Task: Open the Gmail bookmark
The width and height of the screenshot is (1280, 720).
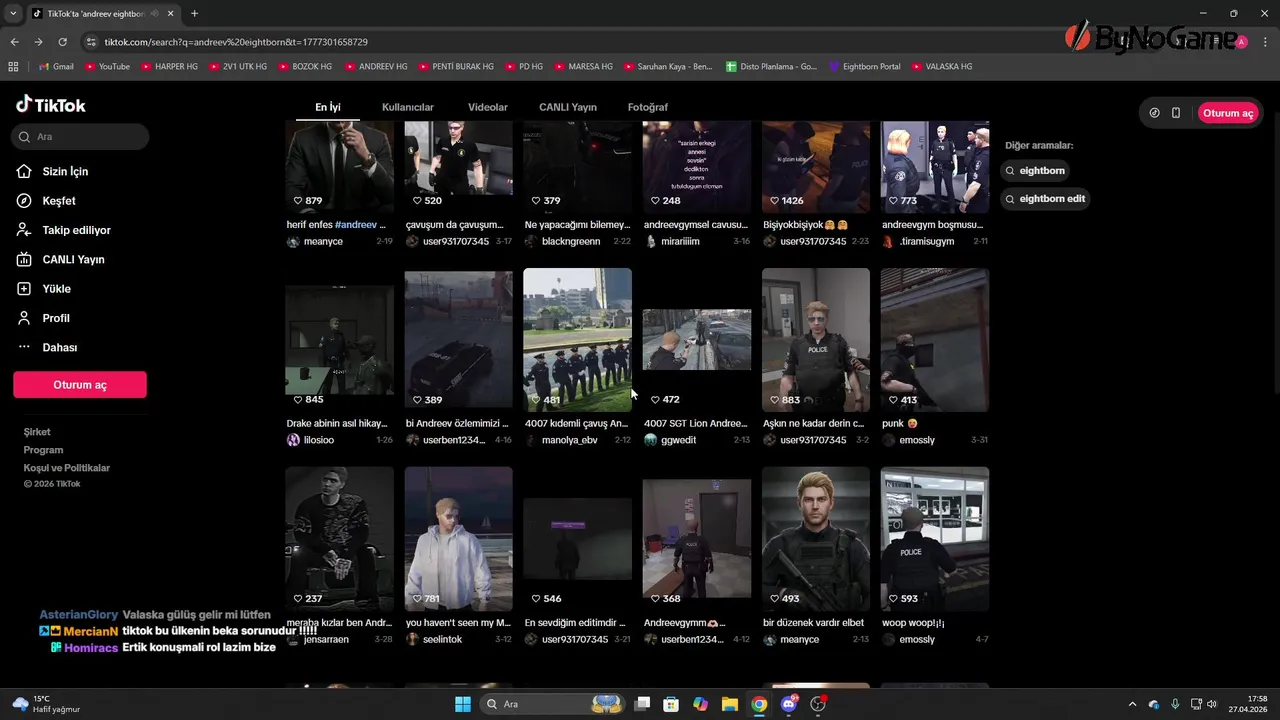Action: (x=55, y=66)
